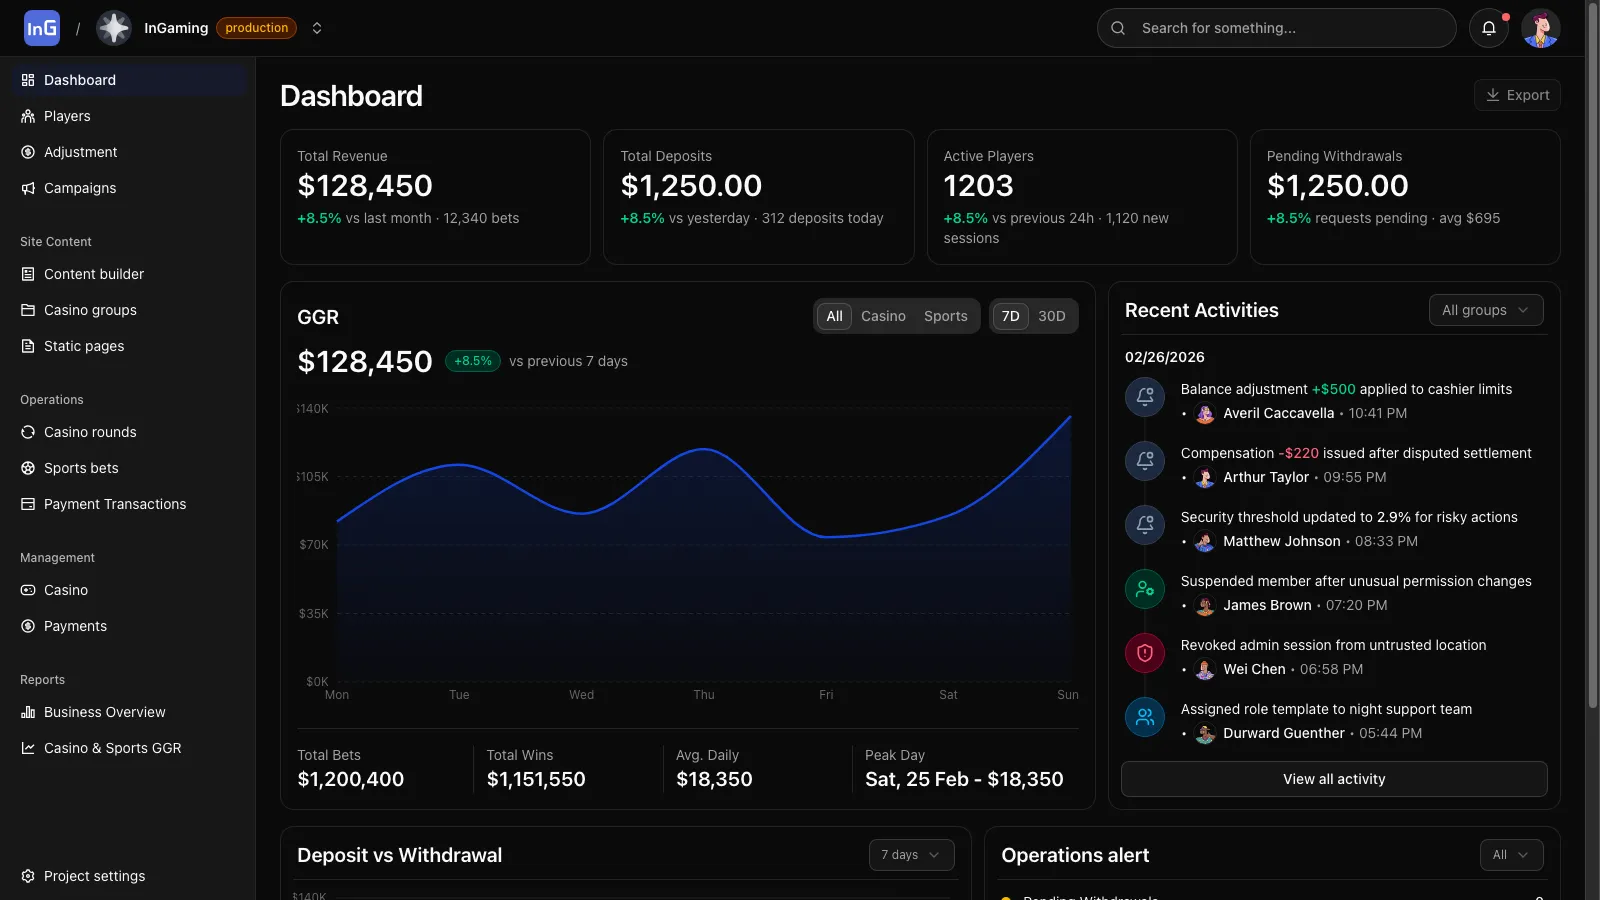This screenshot has width=1600, height=900.
Task: Select Sports filter on GGR chart
Action: [x=944, y=316]
